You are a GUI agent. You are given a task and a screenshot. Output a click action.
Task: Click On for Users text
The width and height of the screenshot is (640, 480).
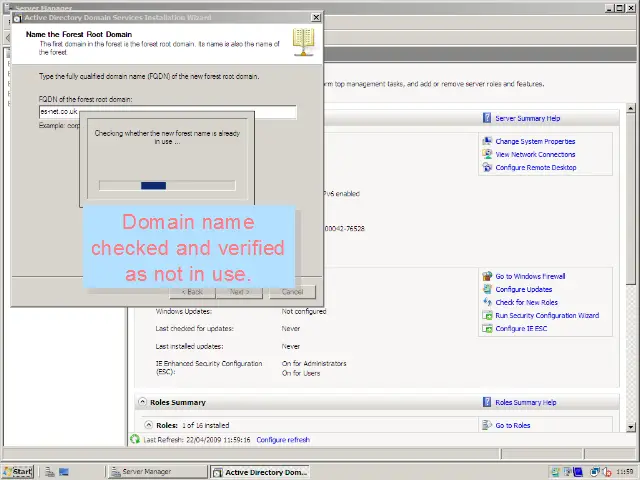tap(301, 373)
